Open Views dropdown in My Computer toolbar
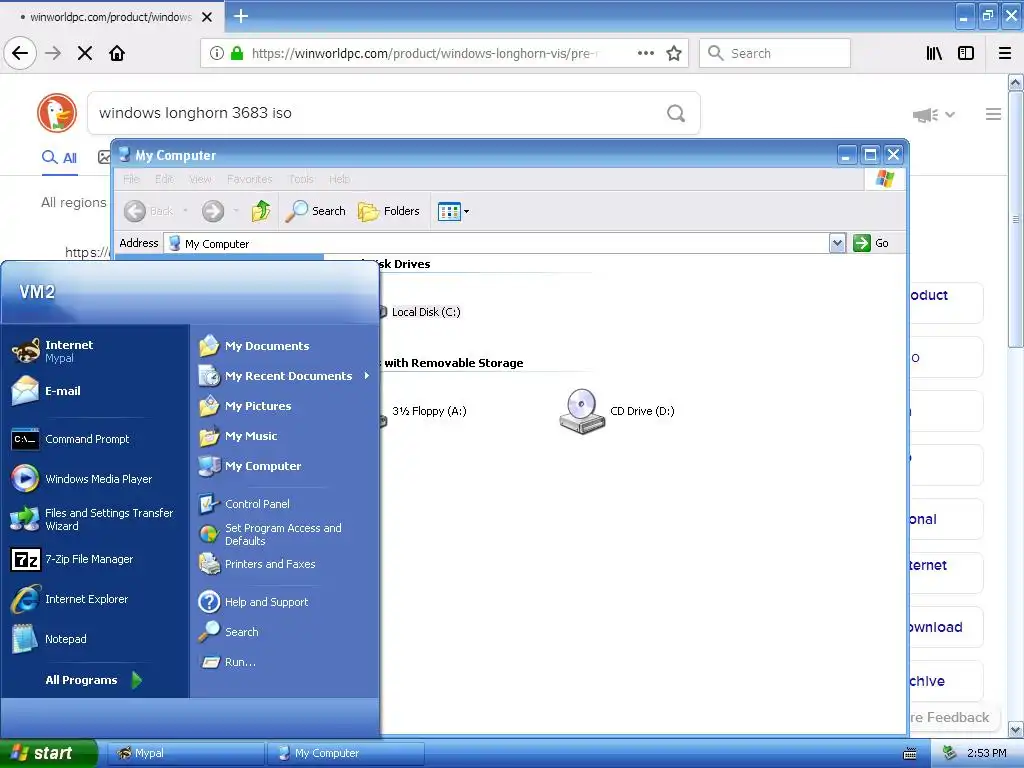1024x768 pixels. [x=453, y=212]
